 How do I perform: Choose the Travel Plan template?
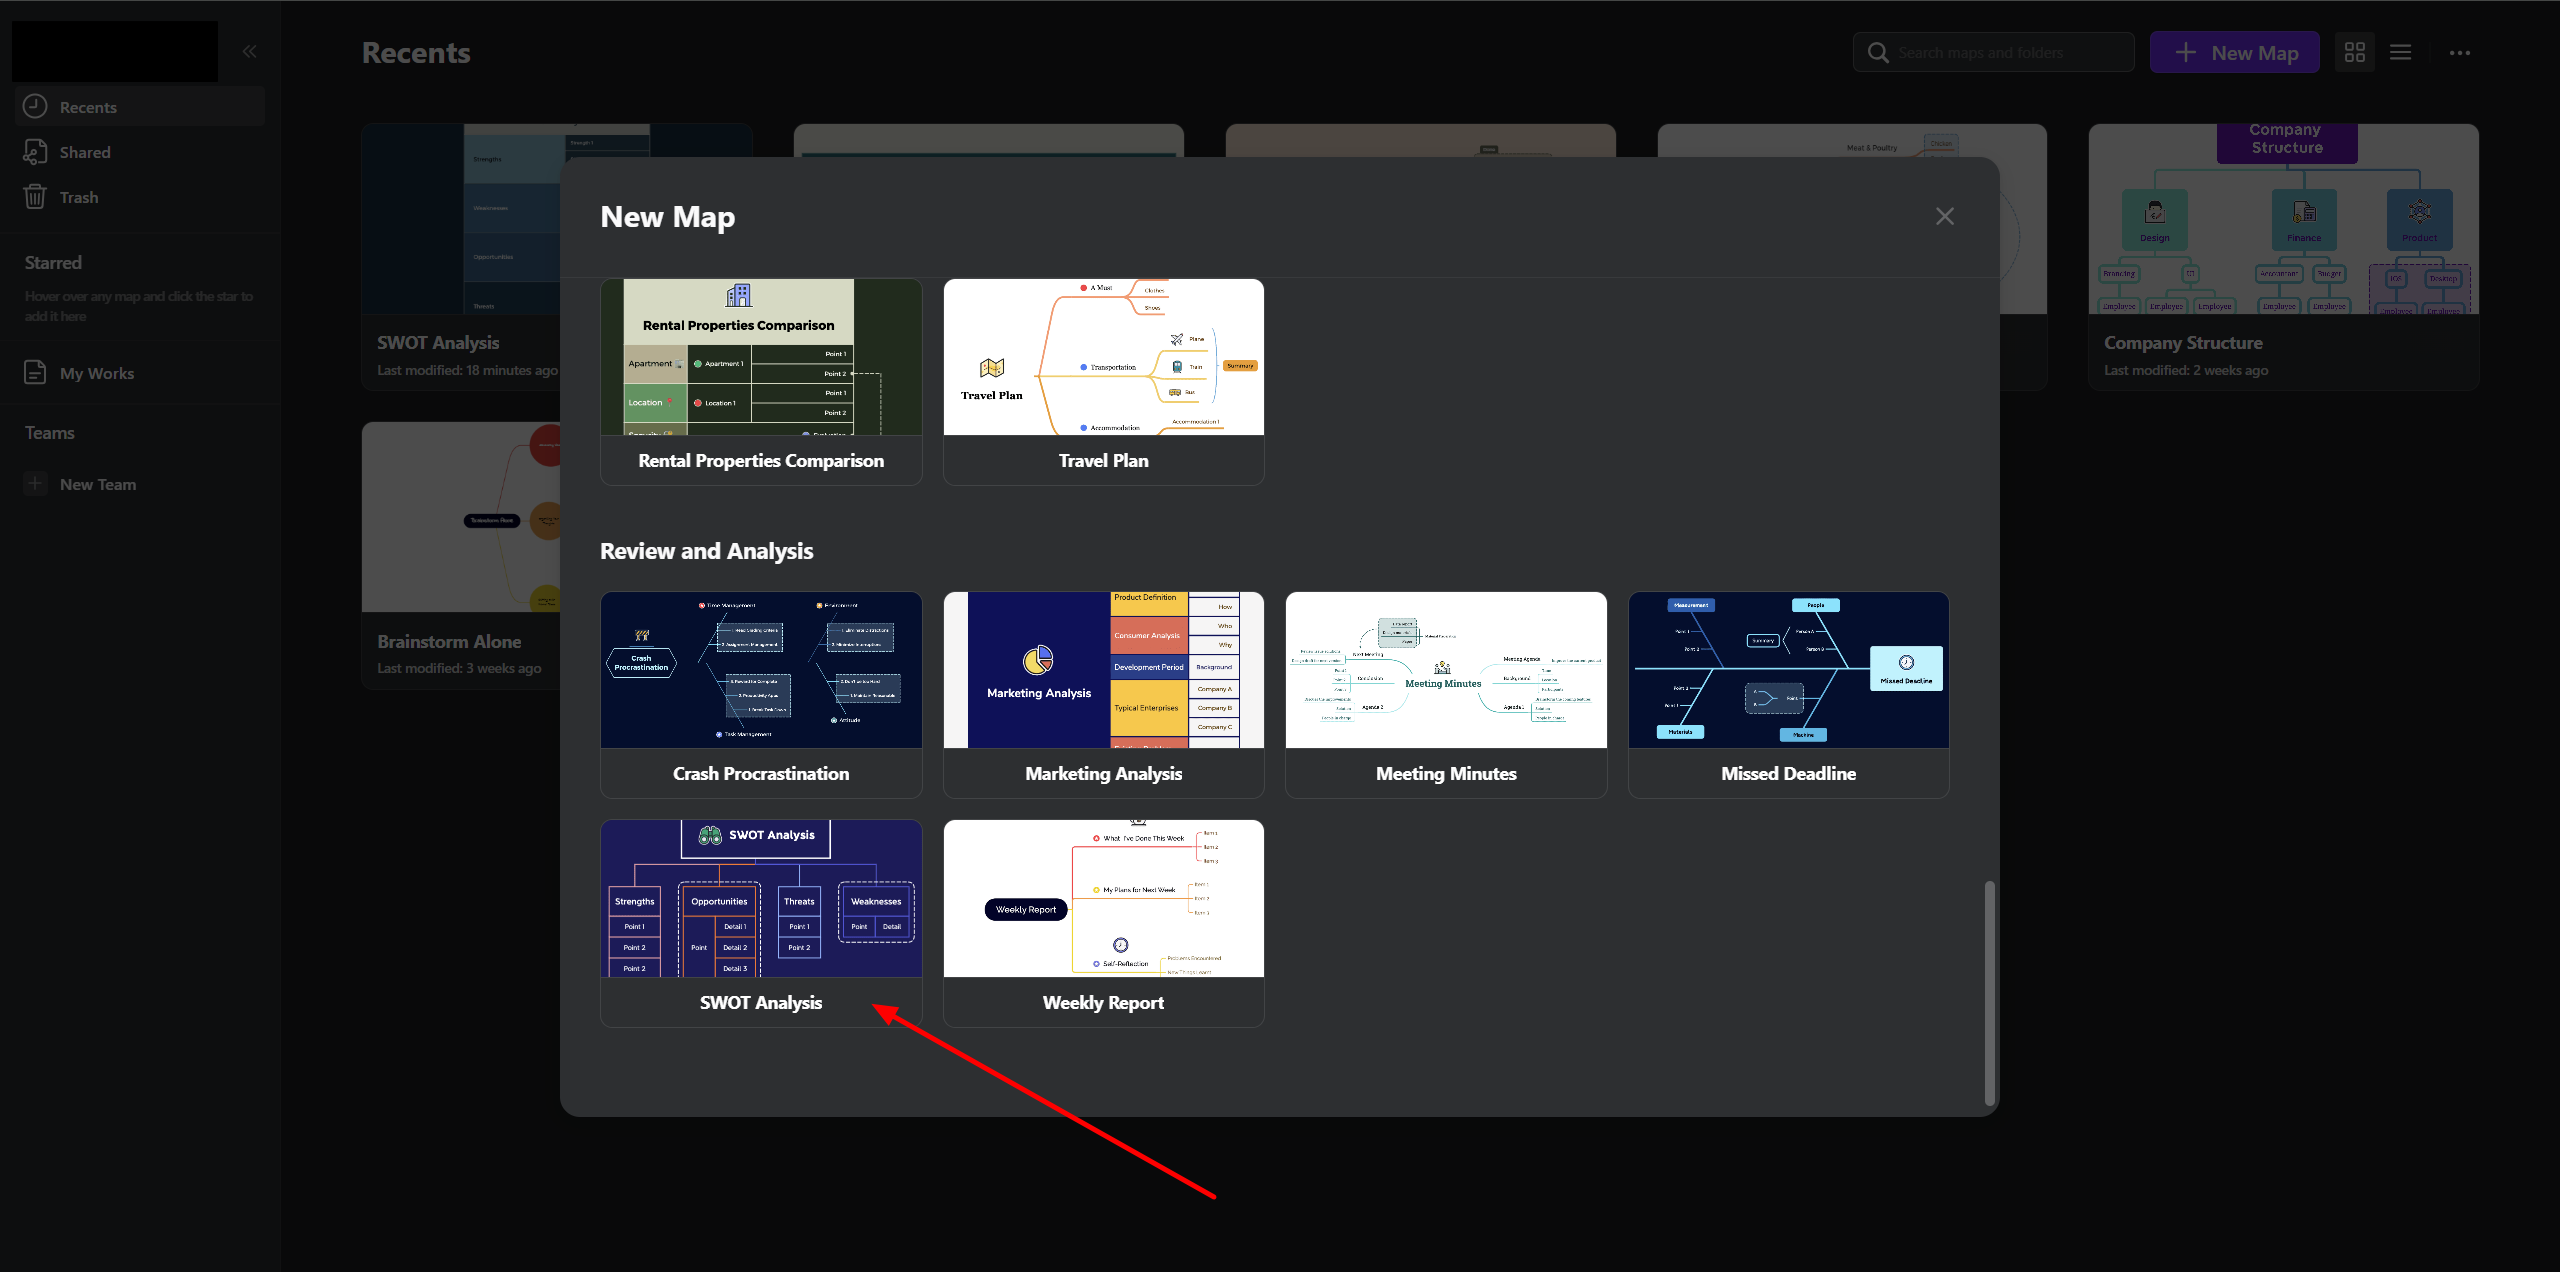click(x=1103, y=381)
